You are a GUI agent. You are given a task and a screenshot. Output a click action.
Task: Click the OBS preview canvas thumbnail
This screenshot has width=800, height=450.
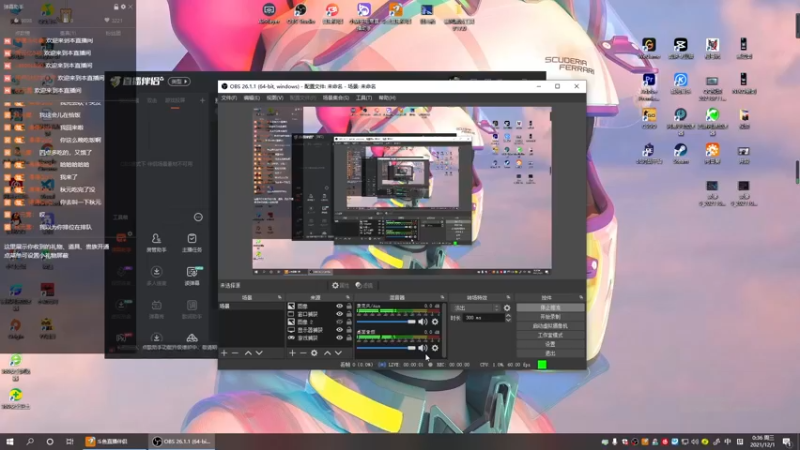(402, 191)
